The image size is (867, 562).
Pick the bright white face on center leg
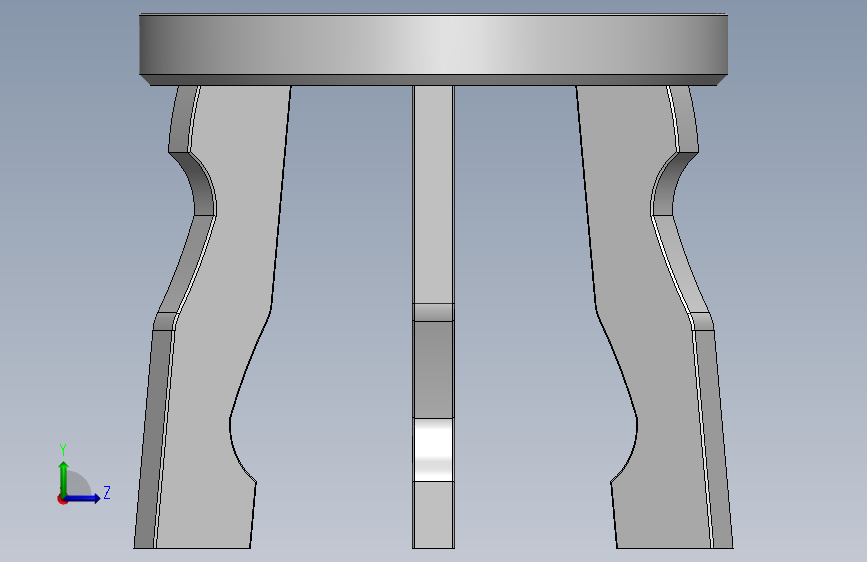[434, 450]
